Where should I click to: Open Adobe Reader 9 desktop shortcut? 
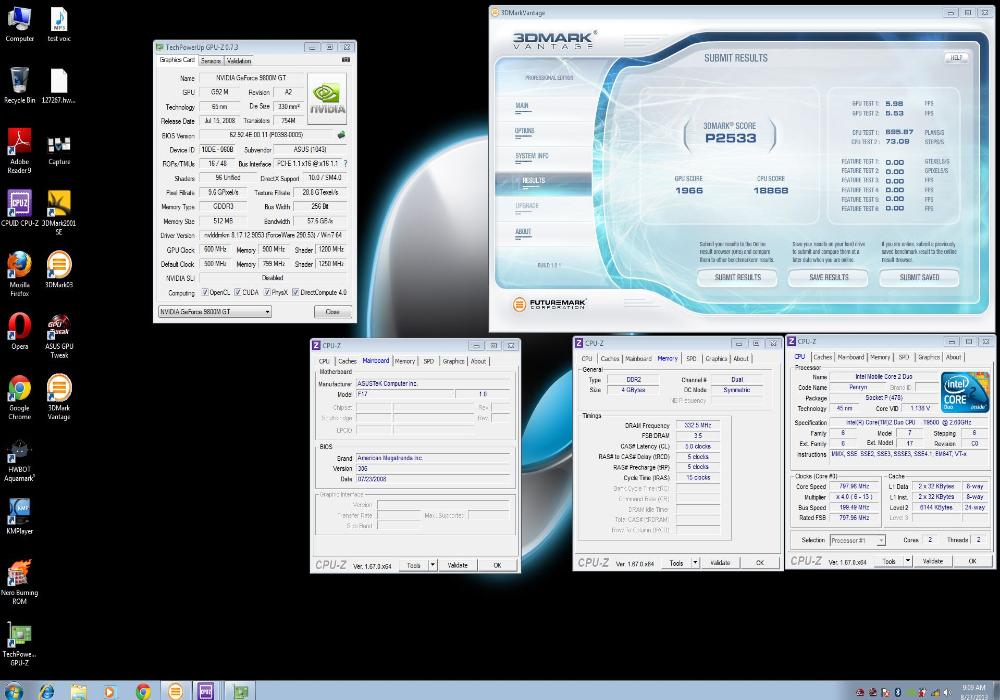[19, 150]
